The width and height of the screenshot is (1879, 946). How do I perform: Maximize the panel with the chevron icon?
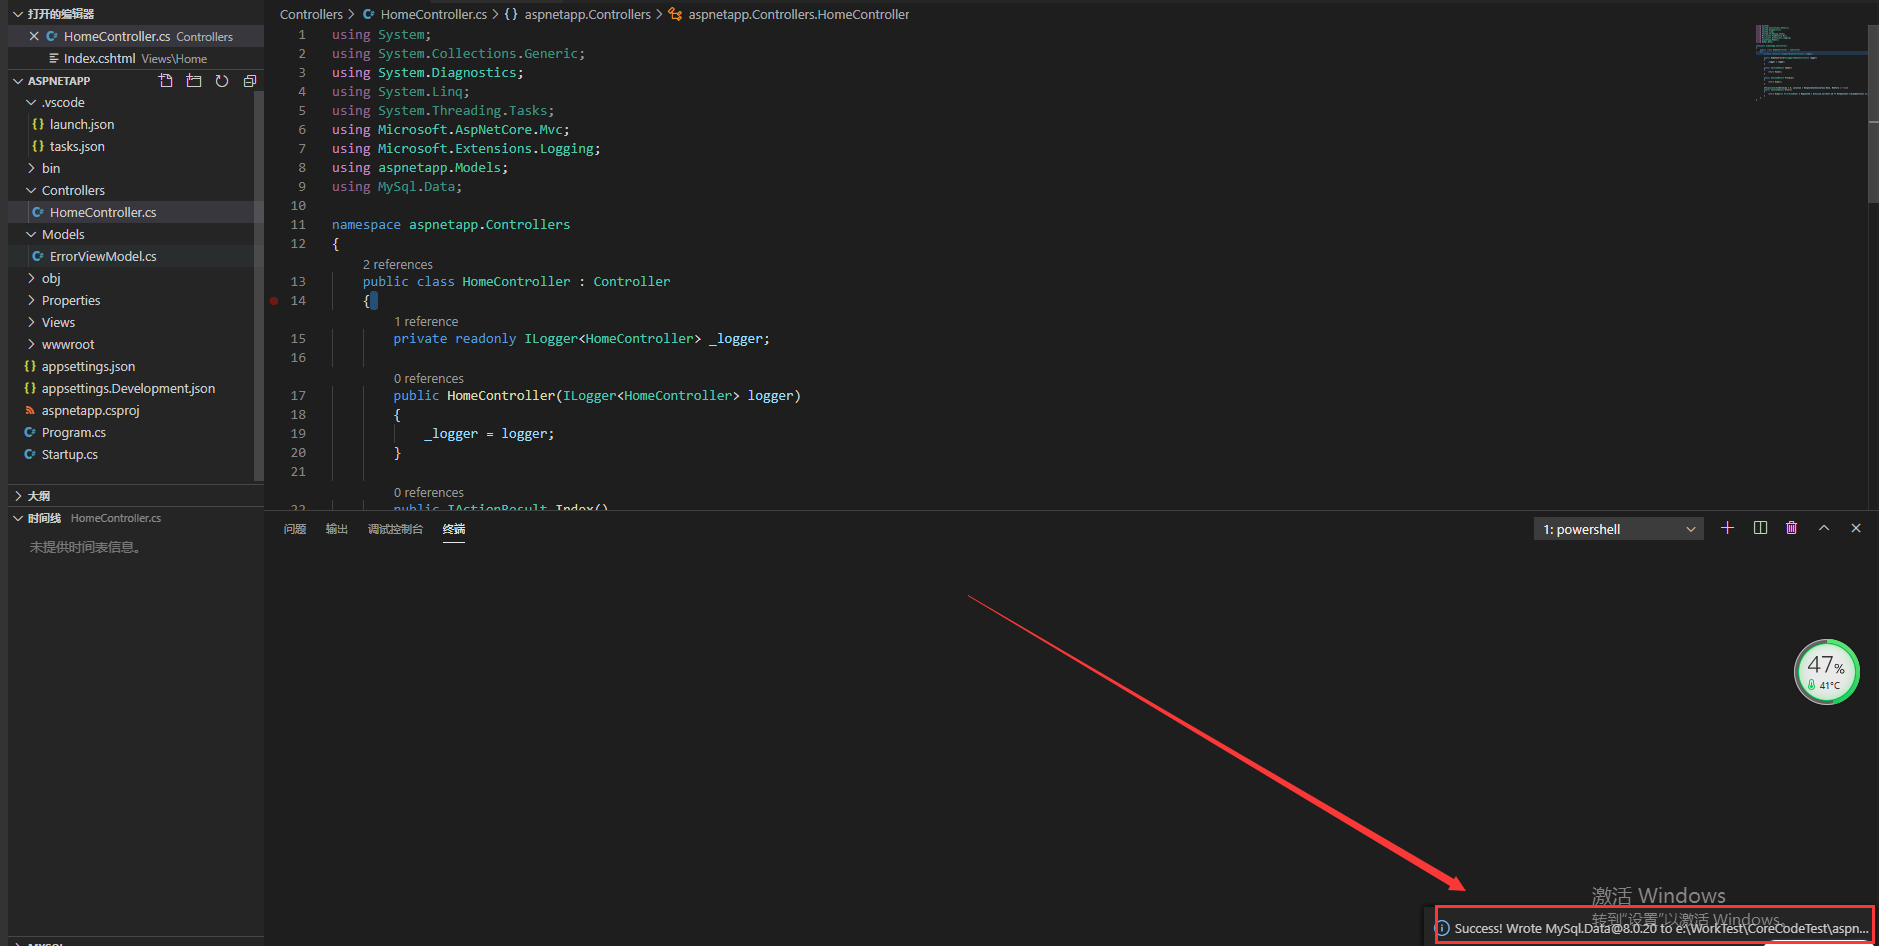(x=1823, y=527)
